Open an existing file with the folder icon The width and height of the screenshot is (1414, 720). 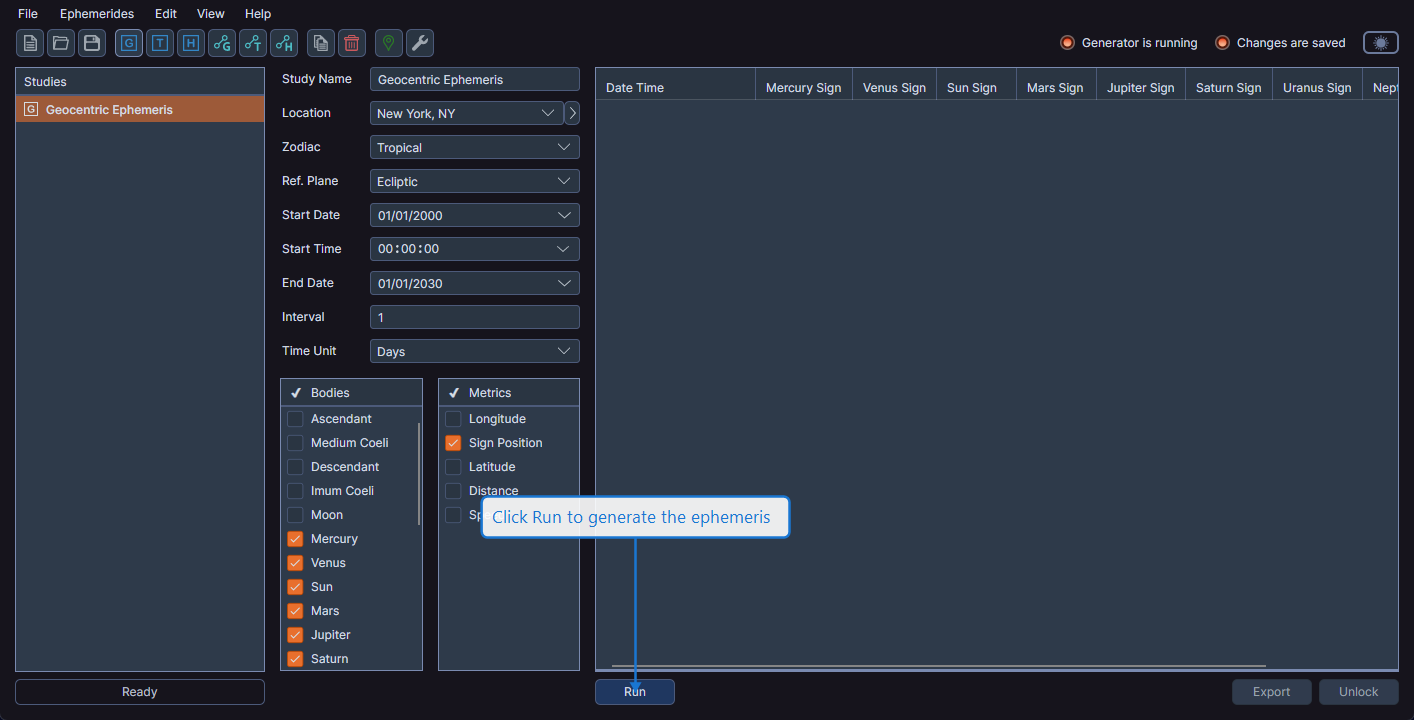(x=60, y=43)
